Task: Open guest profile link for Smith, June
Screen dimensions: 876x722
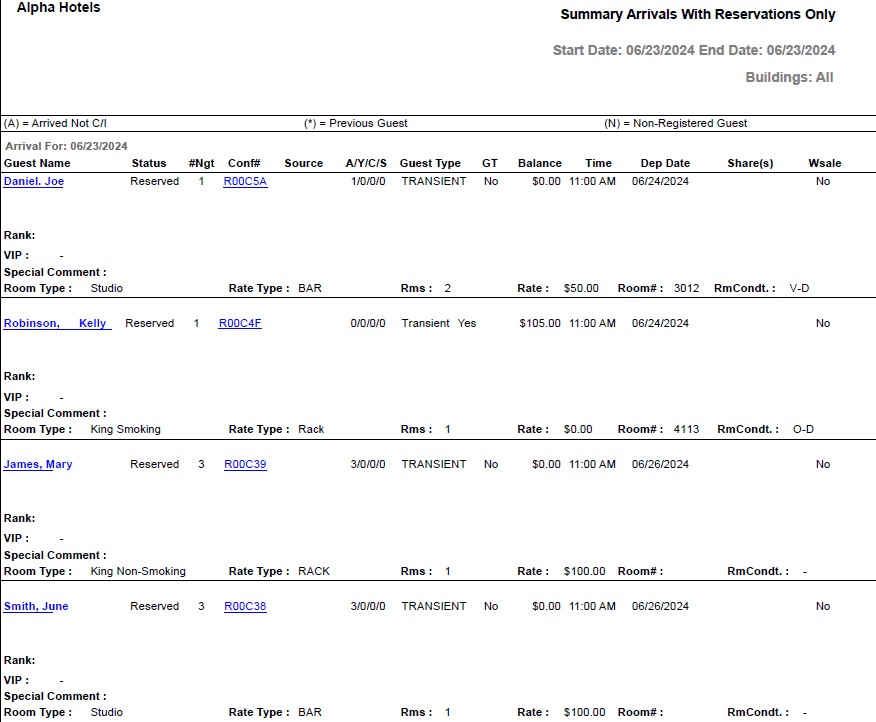Action: pos(36,606)
